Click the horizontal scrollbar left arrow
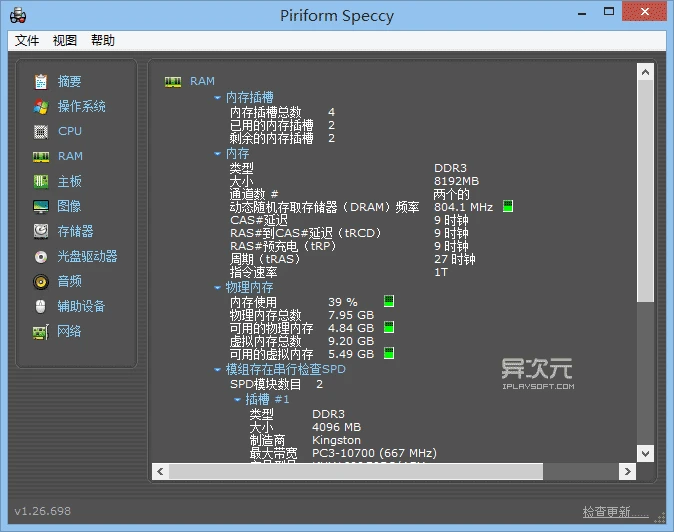 [x=160, y=471]
